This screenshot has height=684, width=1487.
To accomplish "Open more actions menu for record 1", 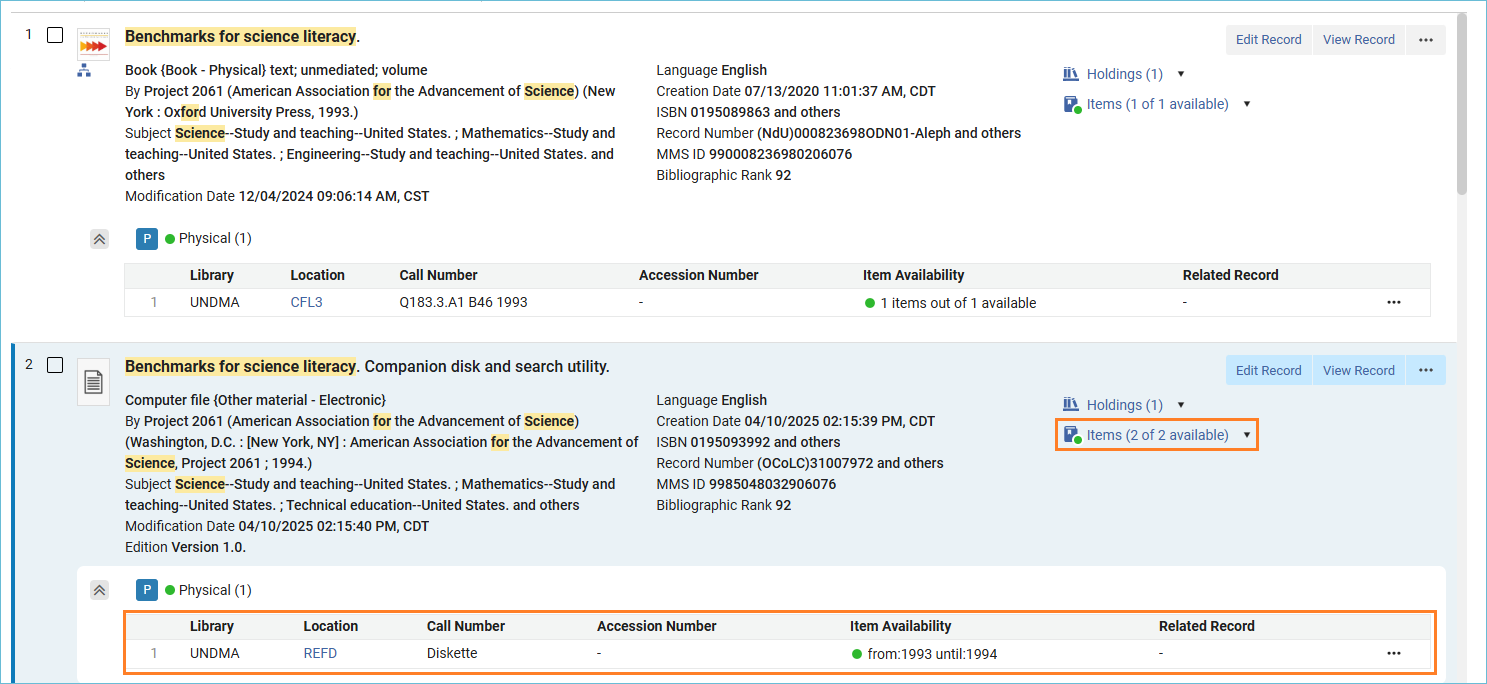I will [1425, 40].
